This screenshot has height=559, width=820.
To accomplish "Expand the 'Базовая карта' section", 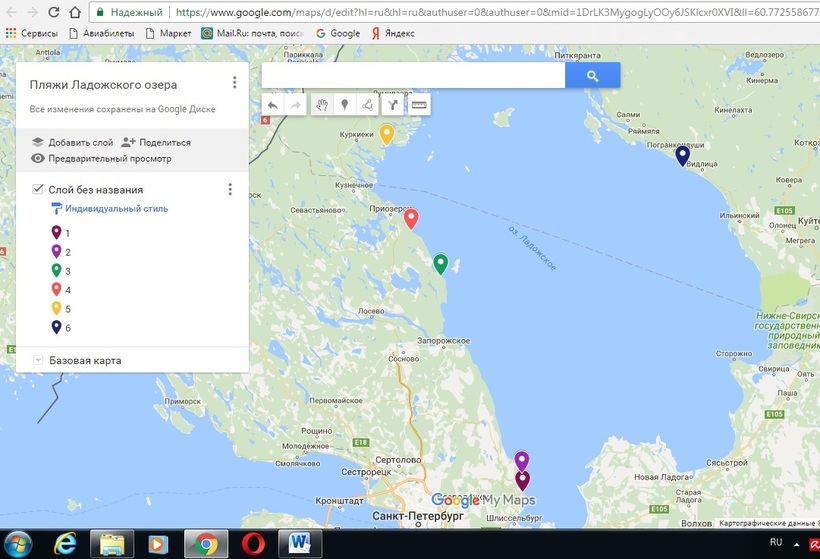I will tap(38, 360).
